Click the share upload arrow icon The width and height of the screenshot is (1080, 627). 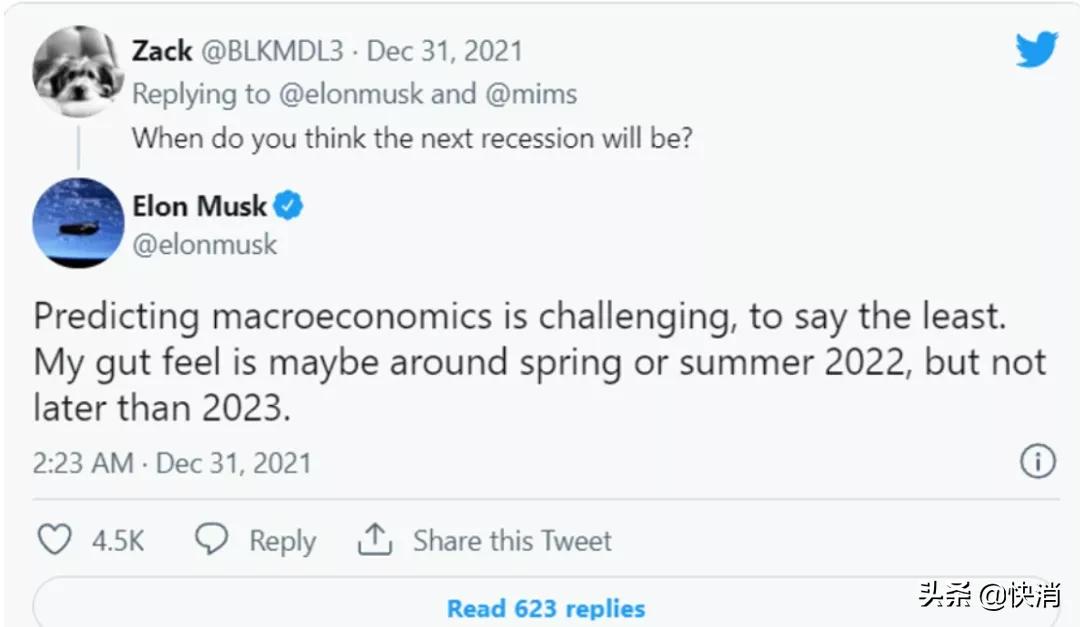click(x=374, y=540)
